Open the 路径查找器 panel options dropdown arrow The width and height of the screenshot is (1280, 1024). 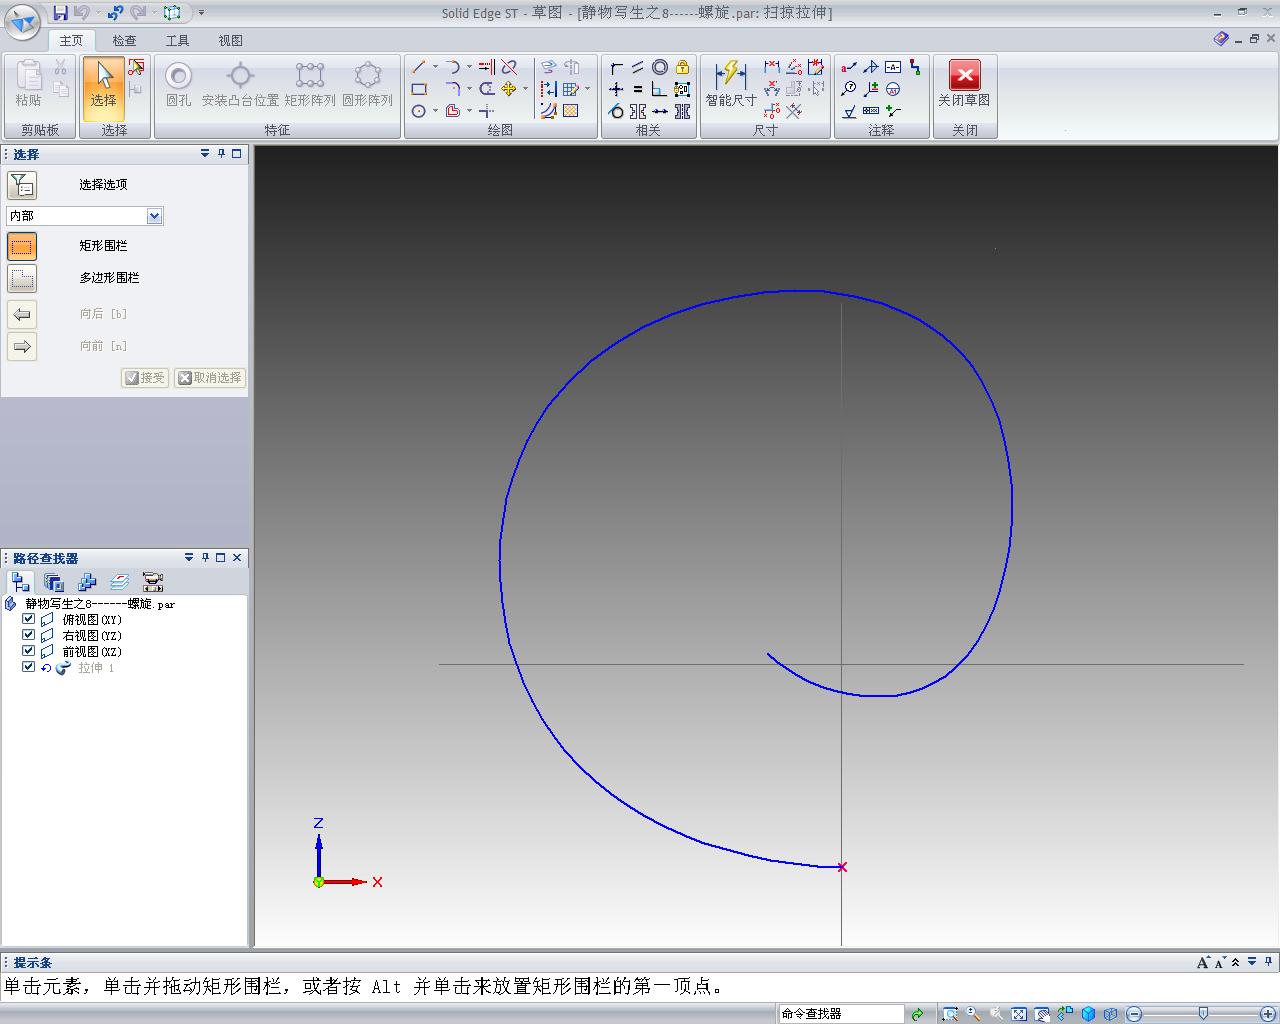point(189,558)
